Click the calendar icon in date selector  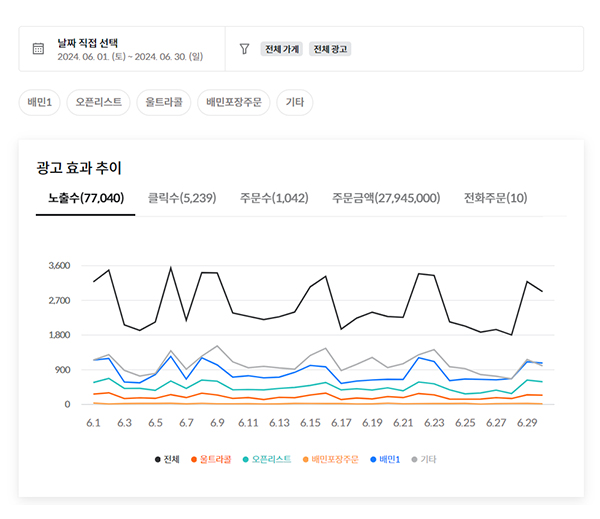(x=38, y=49)
